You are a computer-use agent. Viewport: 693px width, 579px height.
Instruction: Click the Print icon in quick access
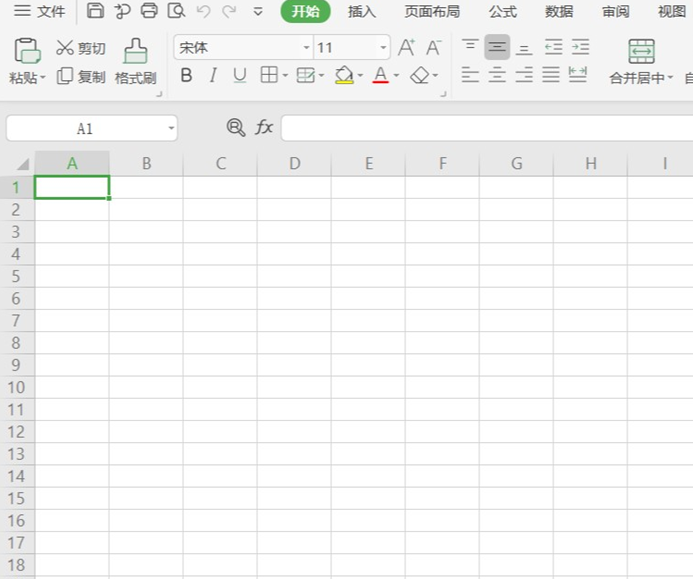(x=149, y=11)
